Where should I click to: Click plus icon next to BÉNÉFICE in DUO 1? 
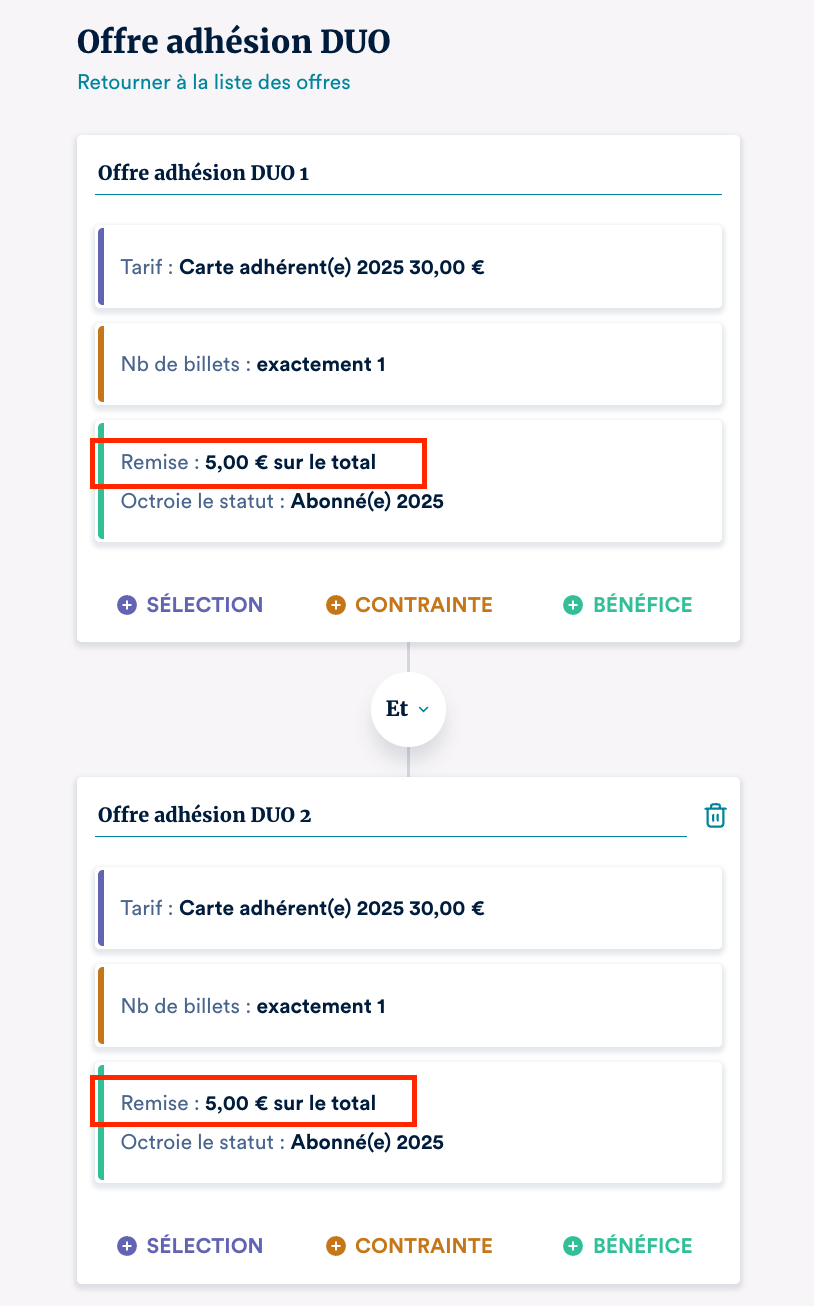[x=573, y=605]
